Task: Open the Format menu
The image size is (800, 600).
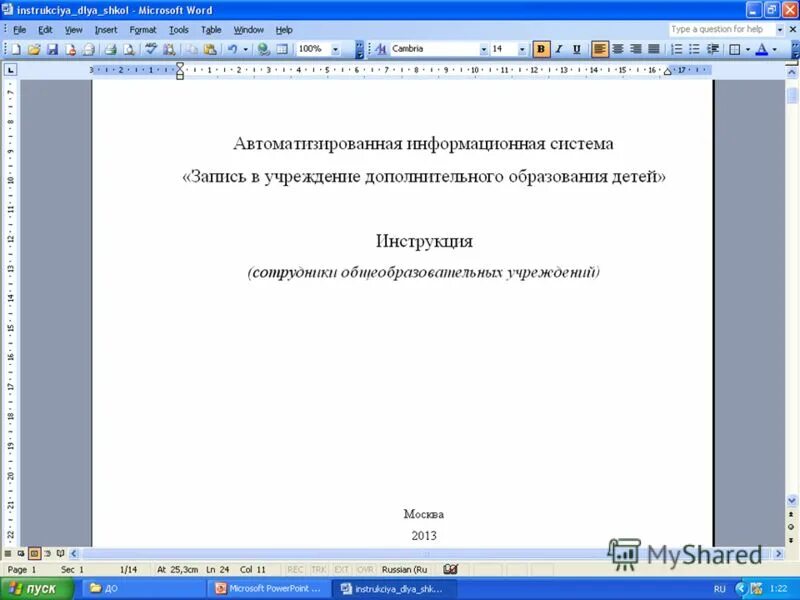Action: (x=143, y=29)
